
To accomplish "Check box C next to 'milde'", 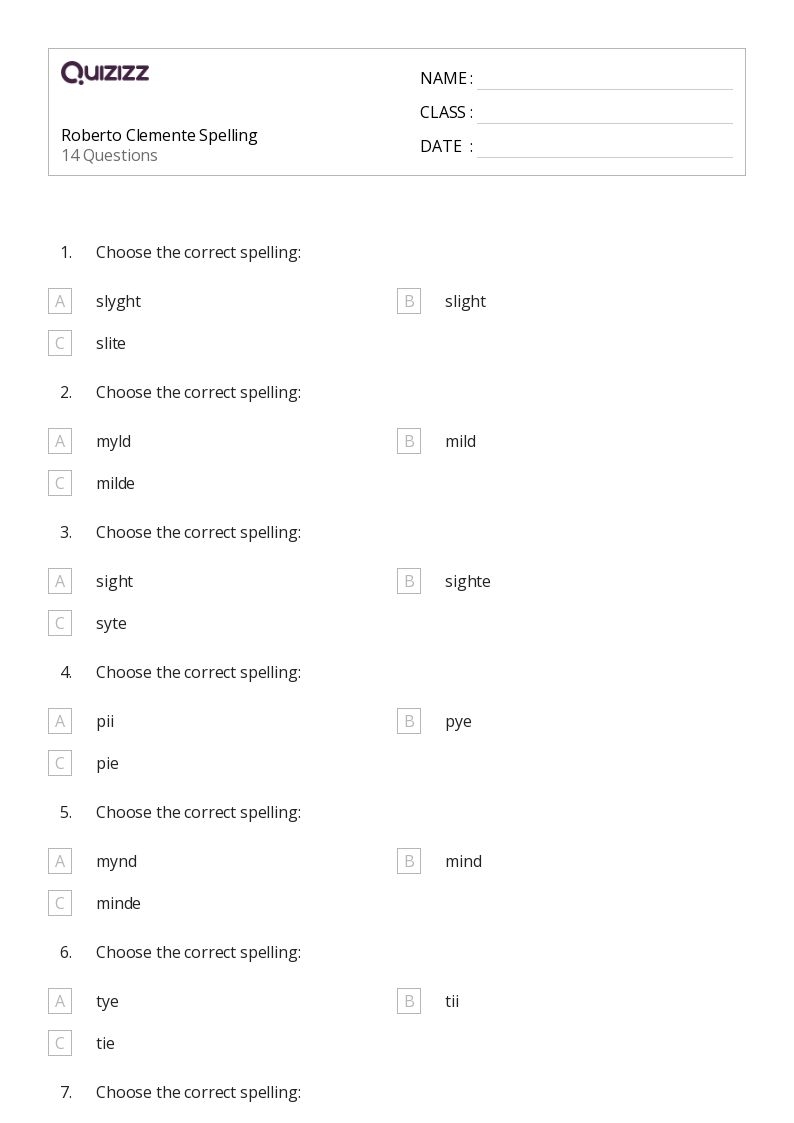I will (60, 483).
